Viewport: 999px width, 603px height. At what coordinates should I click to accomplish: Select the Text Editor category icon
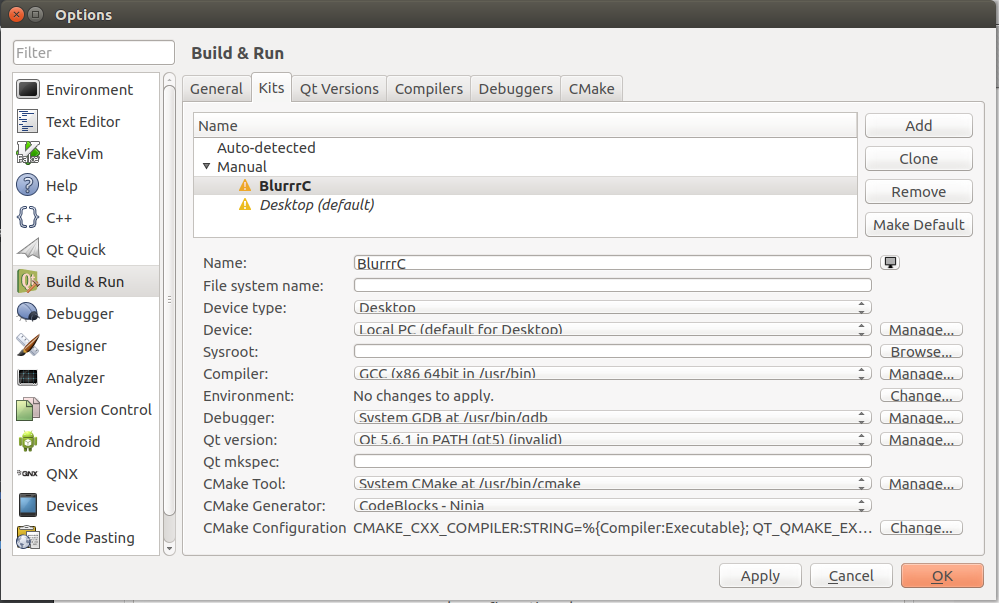pyautogui.click(x=28, y=122)
